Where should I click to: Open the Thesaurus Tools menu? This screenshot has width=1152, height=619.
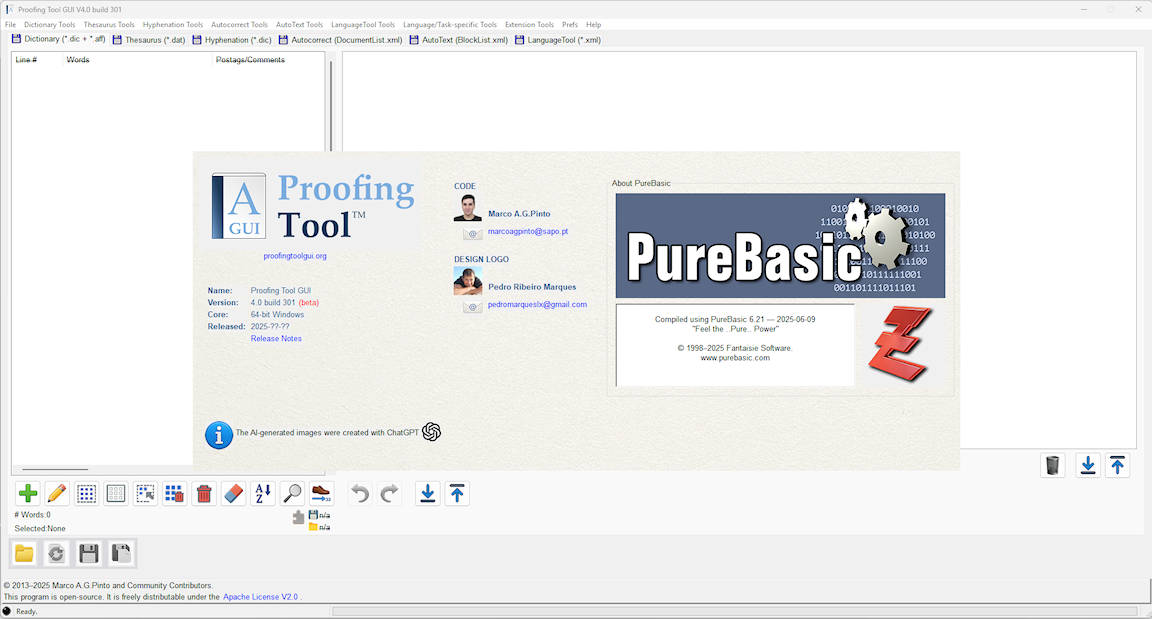(109, 24)
